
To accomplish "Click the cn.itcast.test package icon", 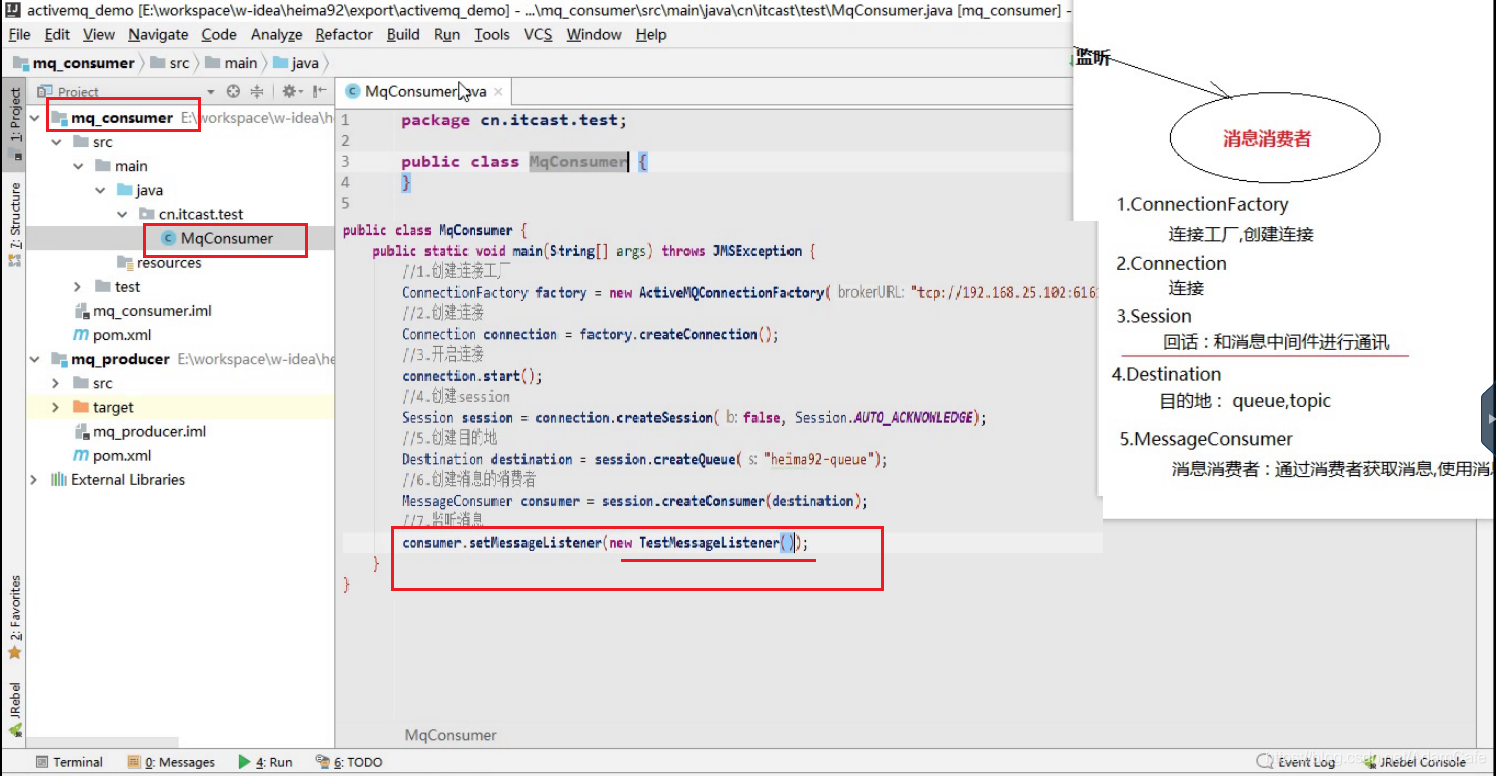I will [146, 214].
